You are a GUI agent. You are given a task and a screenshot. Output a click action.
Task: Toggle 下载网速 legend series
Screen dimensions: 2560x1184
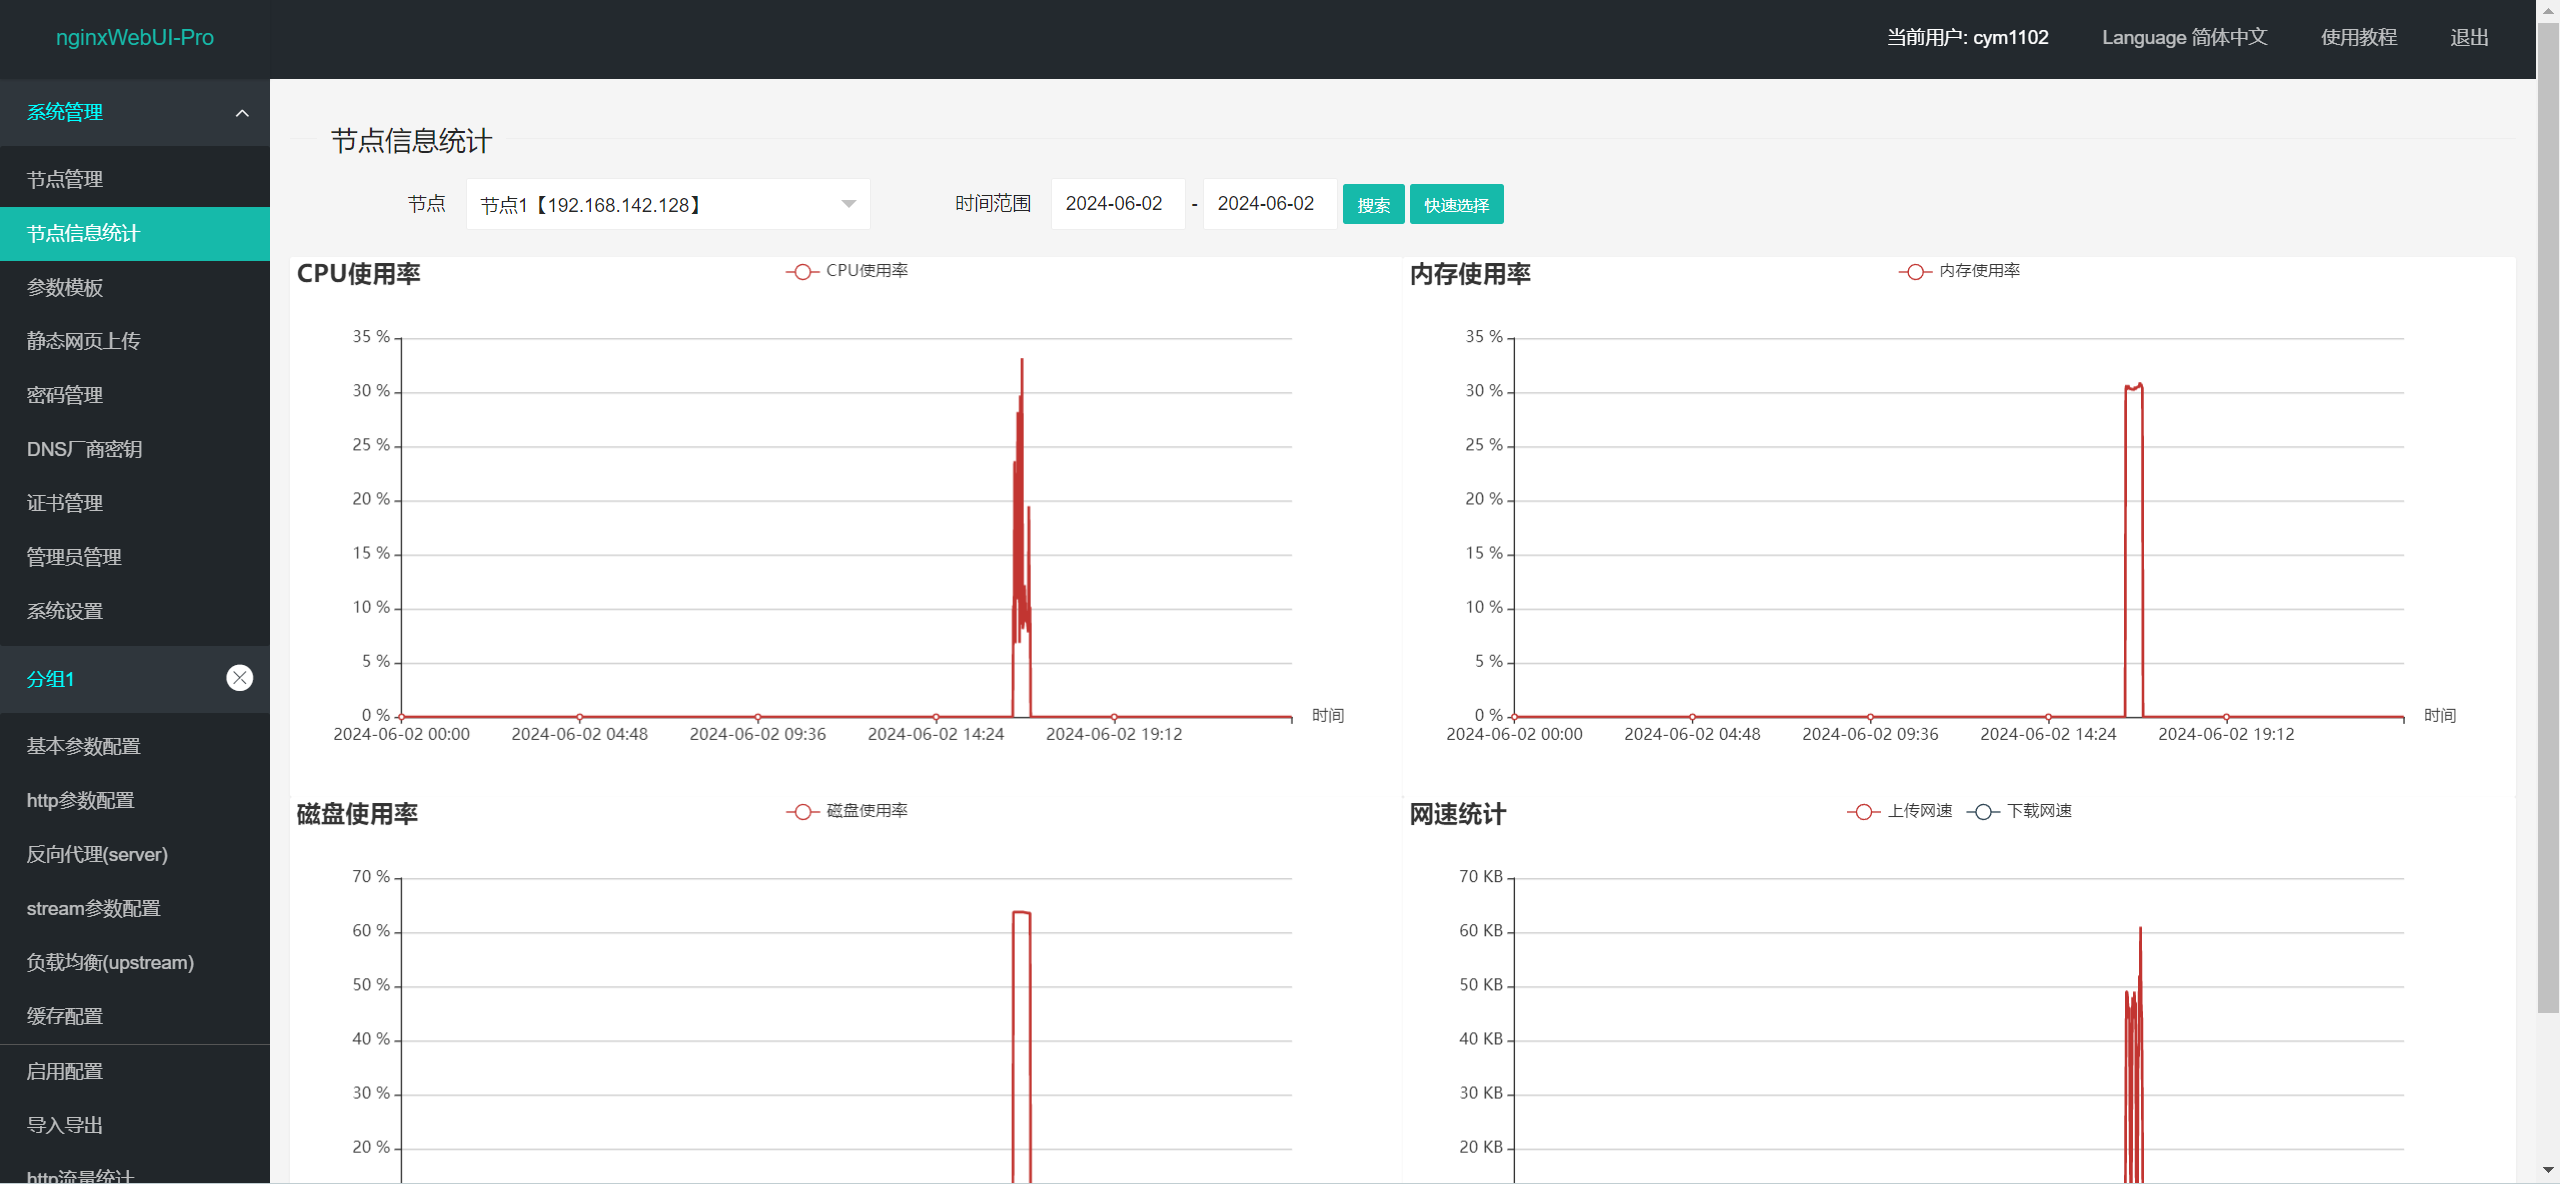(x=2019, y=811)
